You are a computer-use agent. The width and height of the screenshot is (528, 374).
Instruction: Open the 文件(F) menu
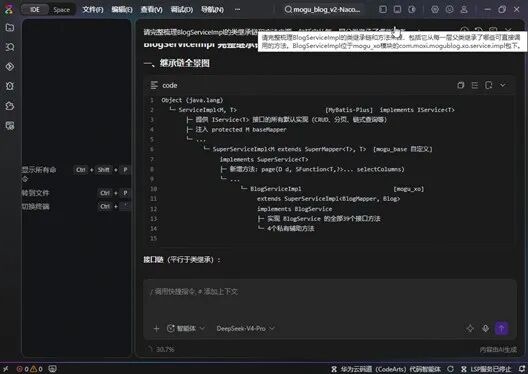pos(93,10)
